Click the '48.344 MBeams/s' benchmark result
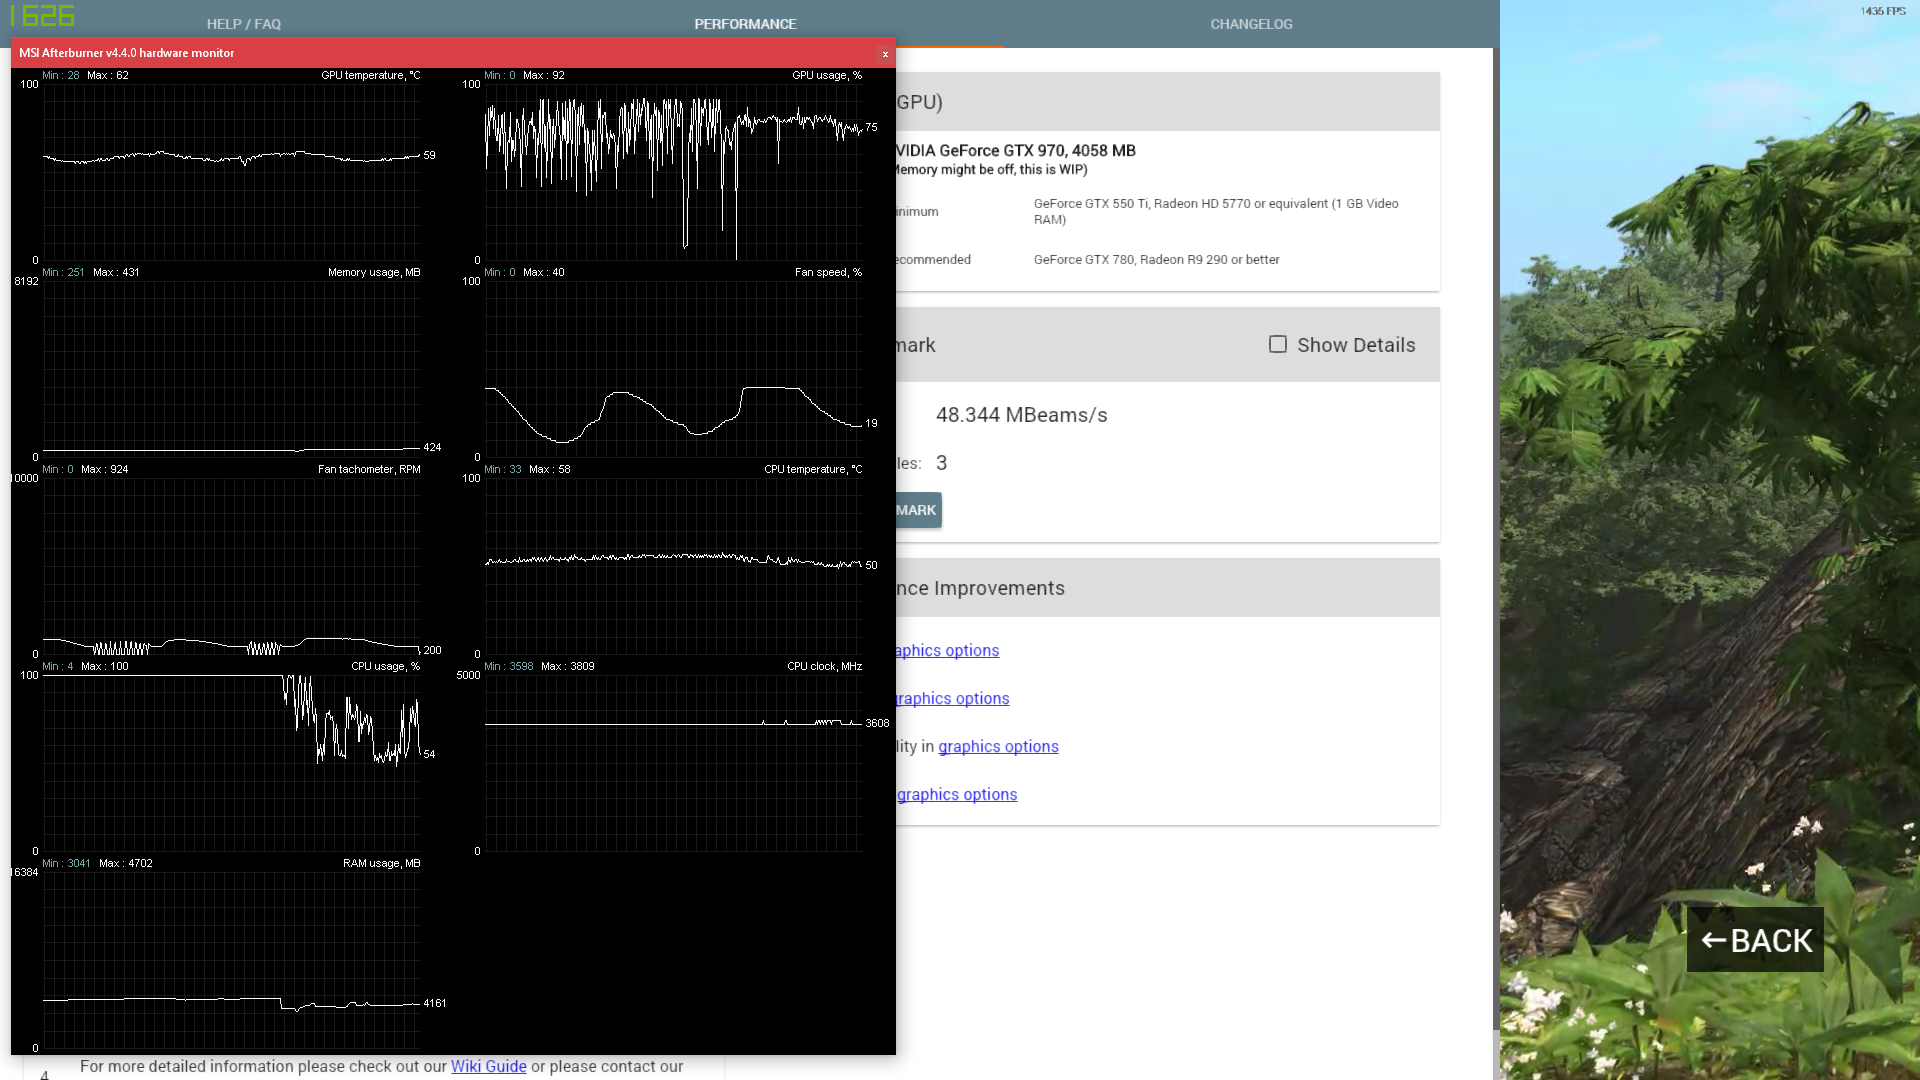 pos(1021,415)
